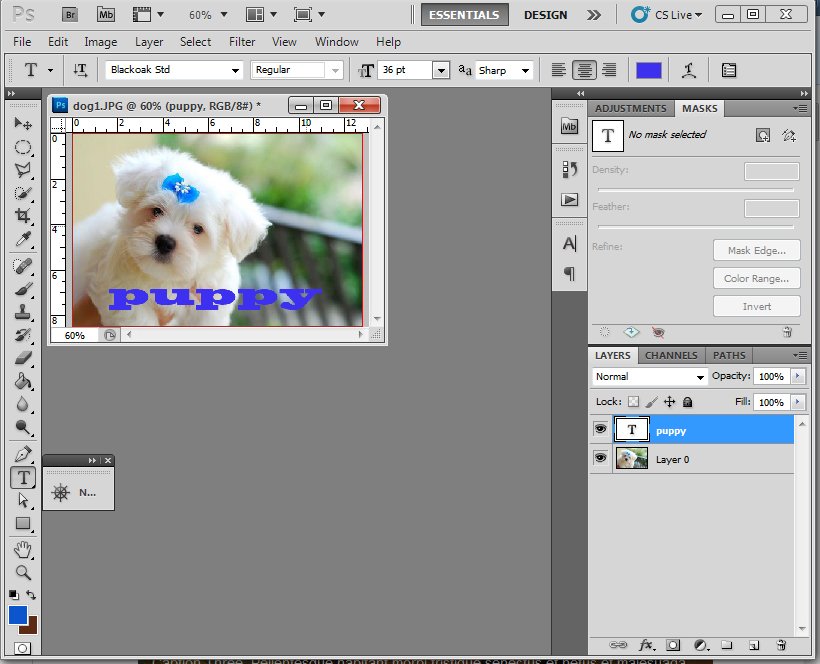Center the text alignment
Image resolution: width=820 pixels, height=664 pixels.
(584, 70)
